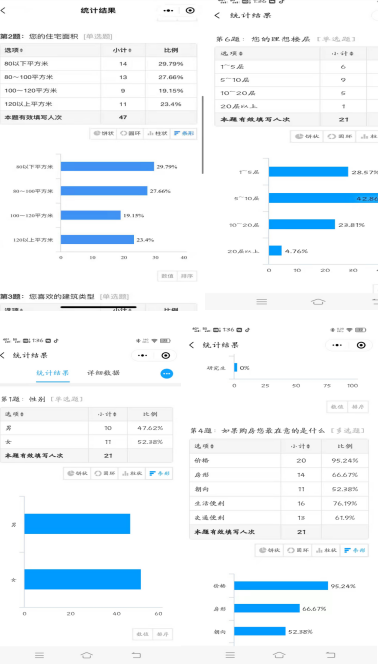Image resolution: width=378 pixels, height=667 pixels.
Task: Choose bar chart (条形) for the 购房最在意 question
Action: [x=354, y=550]
